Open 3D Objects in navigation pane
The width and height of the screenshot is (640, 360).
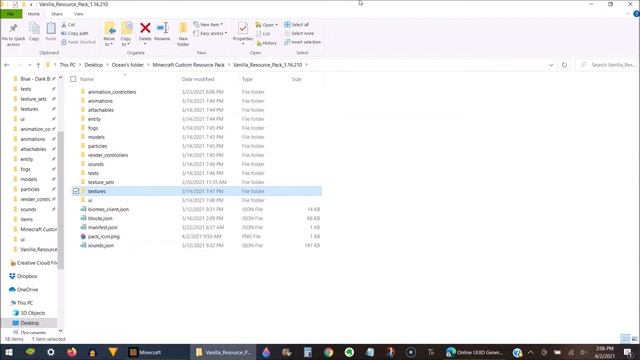(29, 313)
